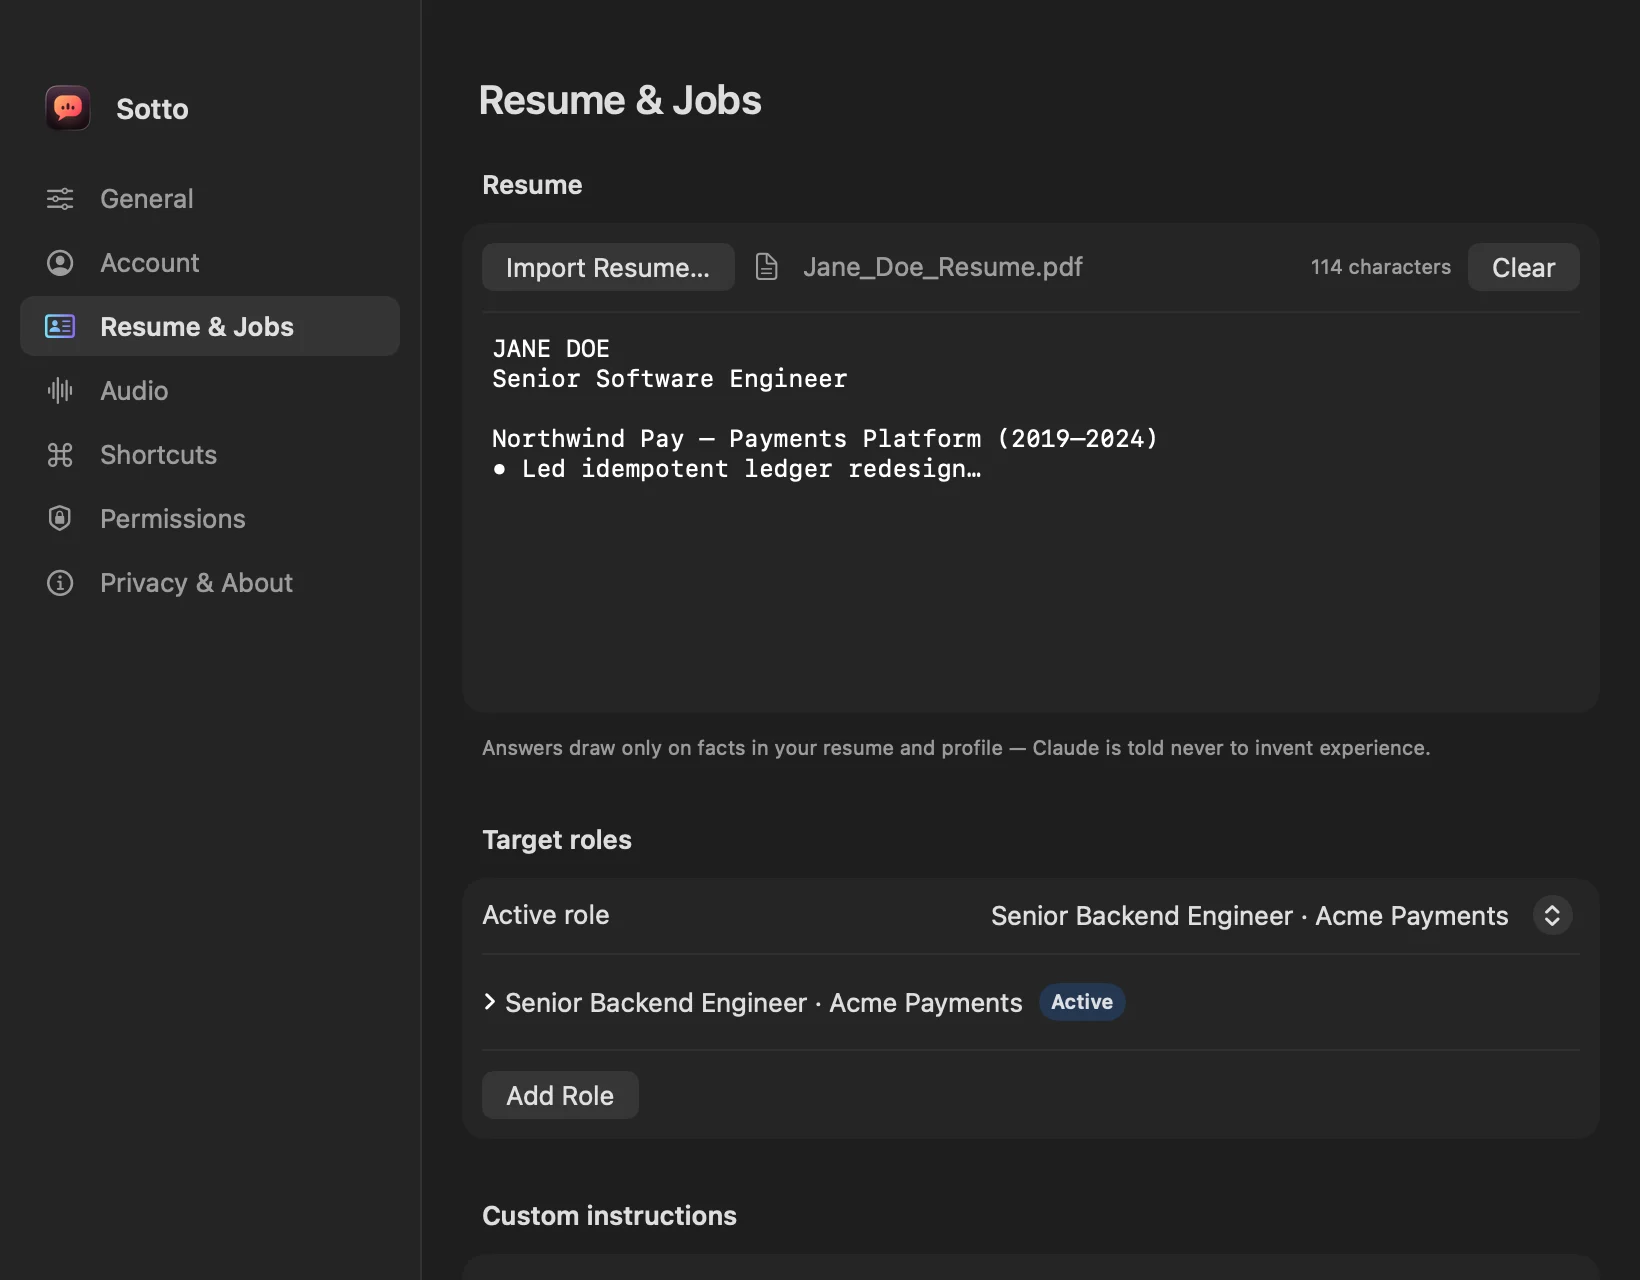Click into the resume text area
The image size is (1640, 1280).
1030,510
